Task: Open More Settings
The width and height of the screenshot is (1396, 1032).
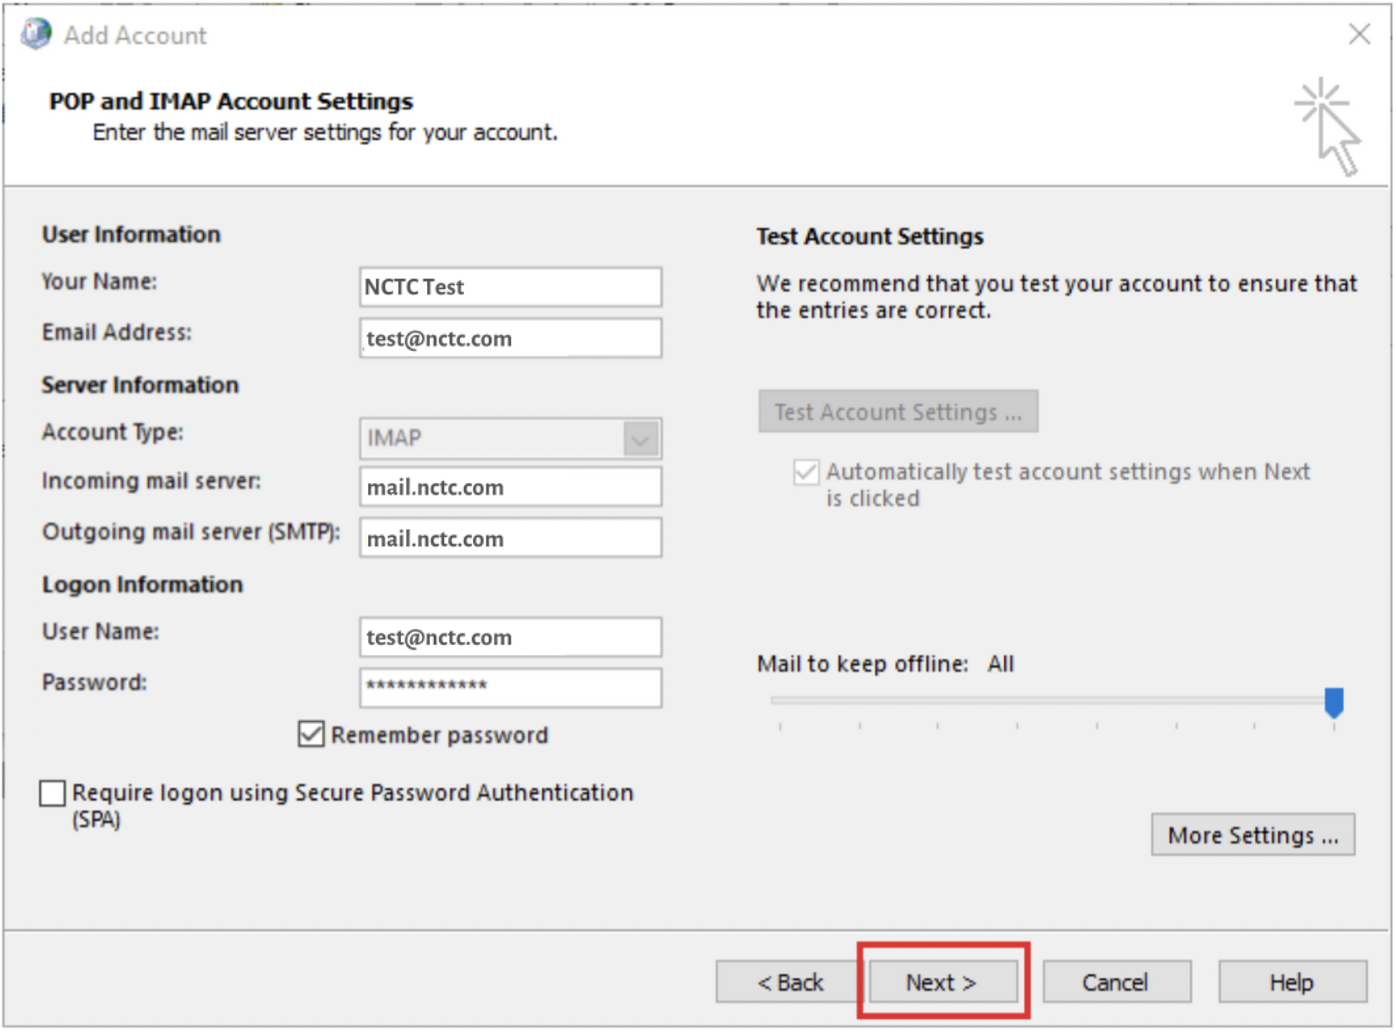Action: pos(1252,835)
